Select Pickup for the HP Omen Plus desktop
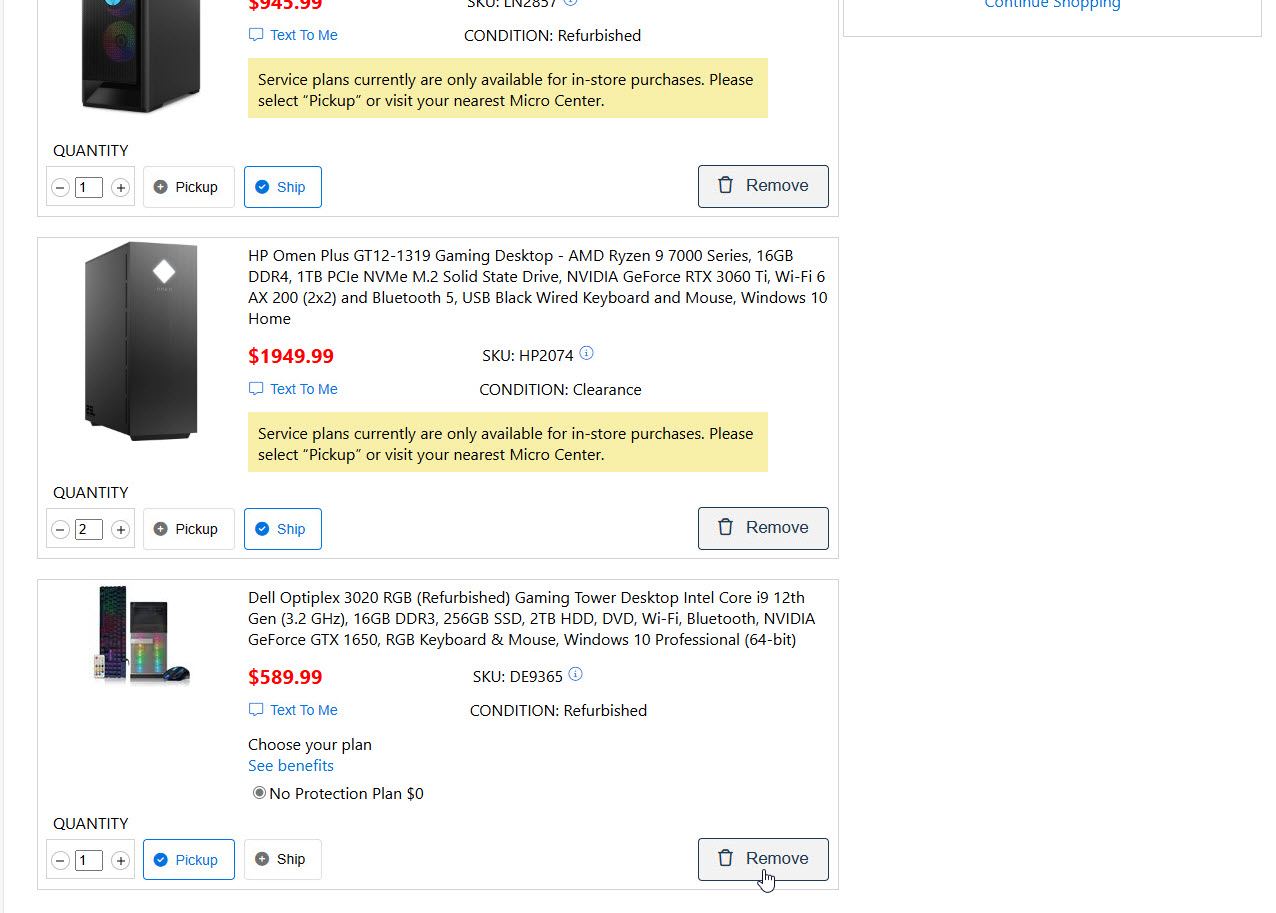The height and width of the screenshot is (913, 1276). tap(189, 529)
